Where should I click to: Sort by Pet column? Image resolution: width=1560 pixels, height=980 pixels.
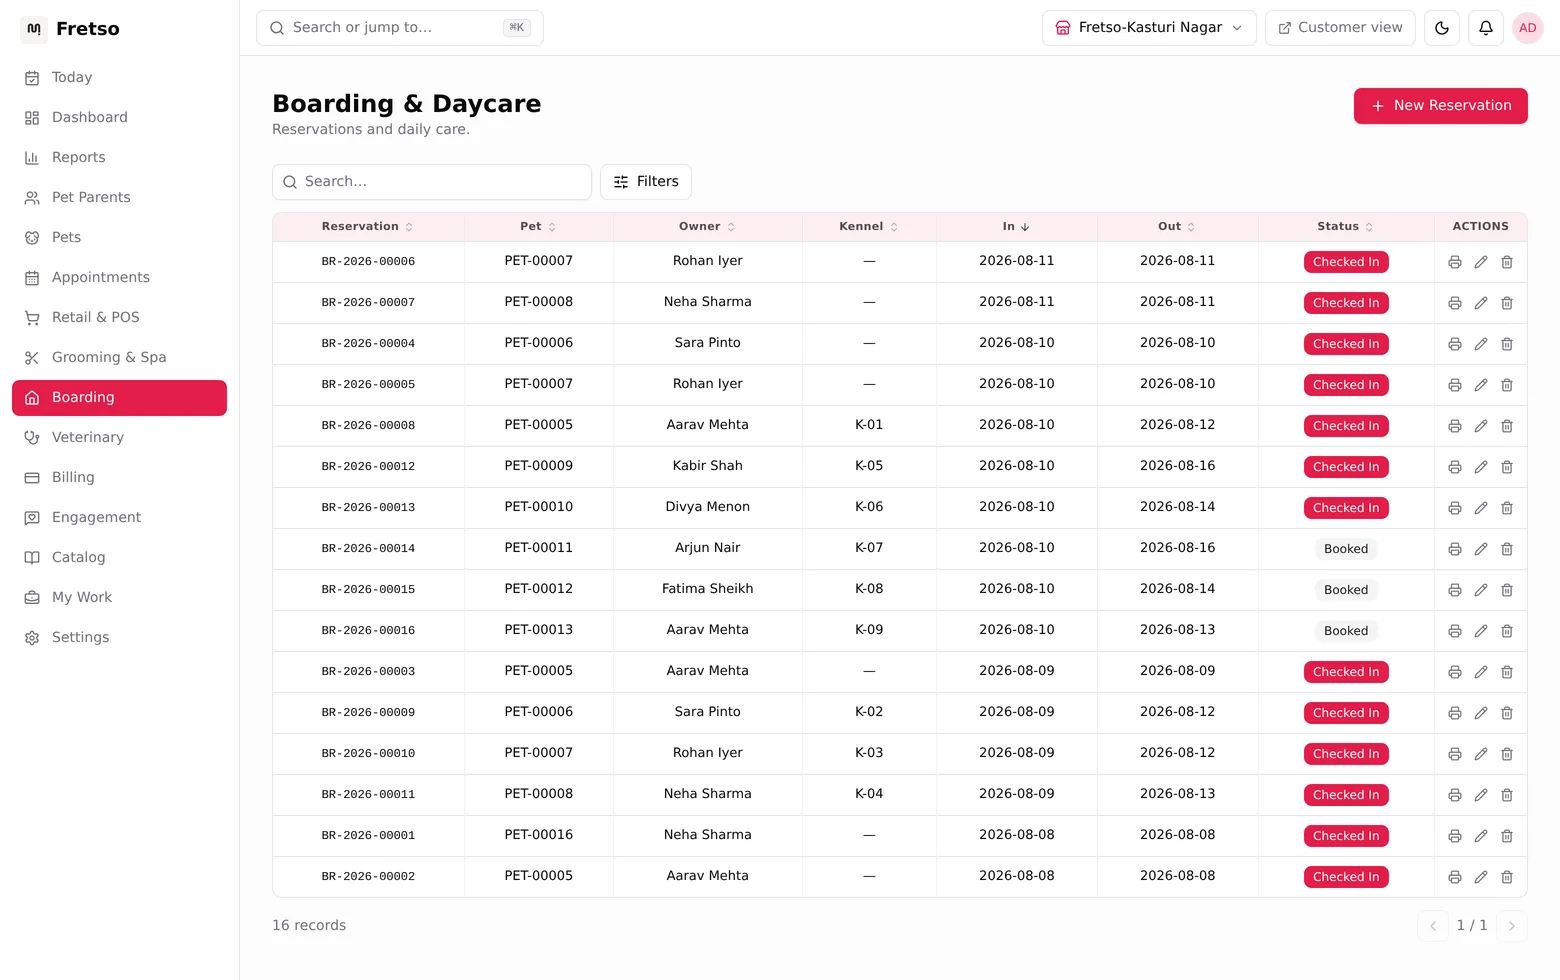(x=538, y=227)
